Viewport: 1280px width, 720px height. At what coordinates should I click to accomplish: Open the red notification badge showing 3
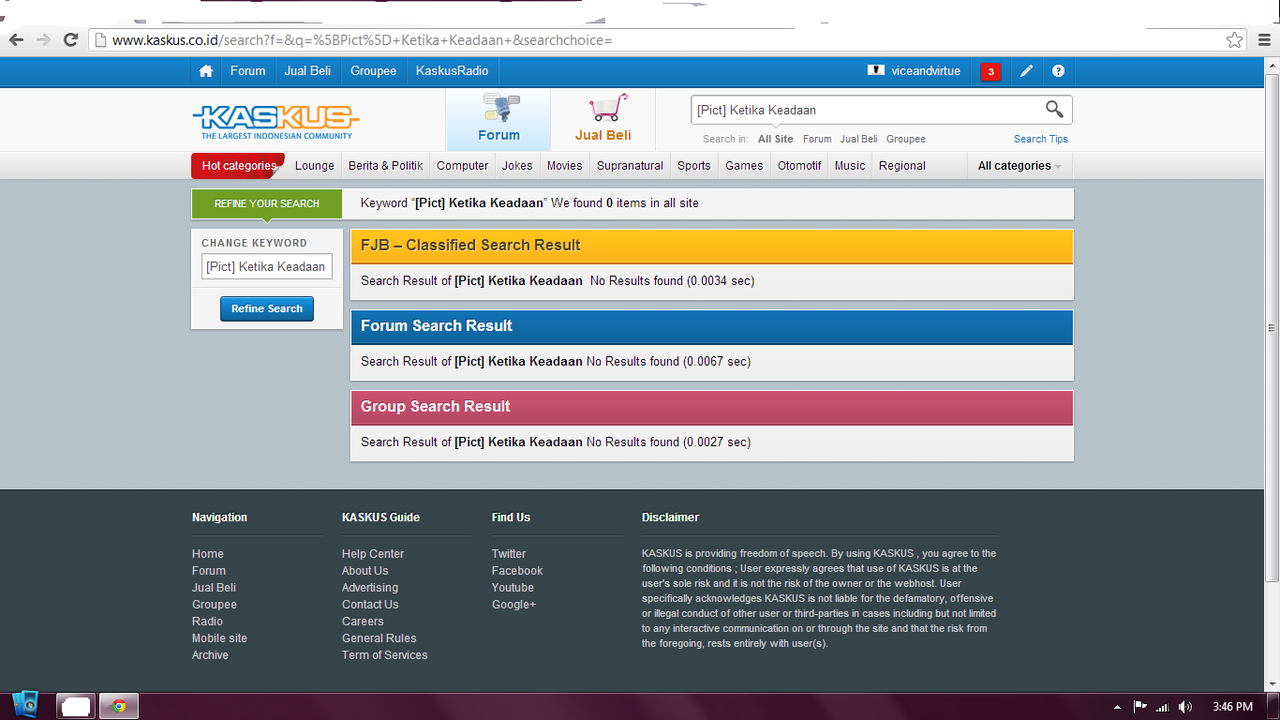(x=991, y=71)
